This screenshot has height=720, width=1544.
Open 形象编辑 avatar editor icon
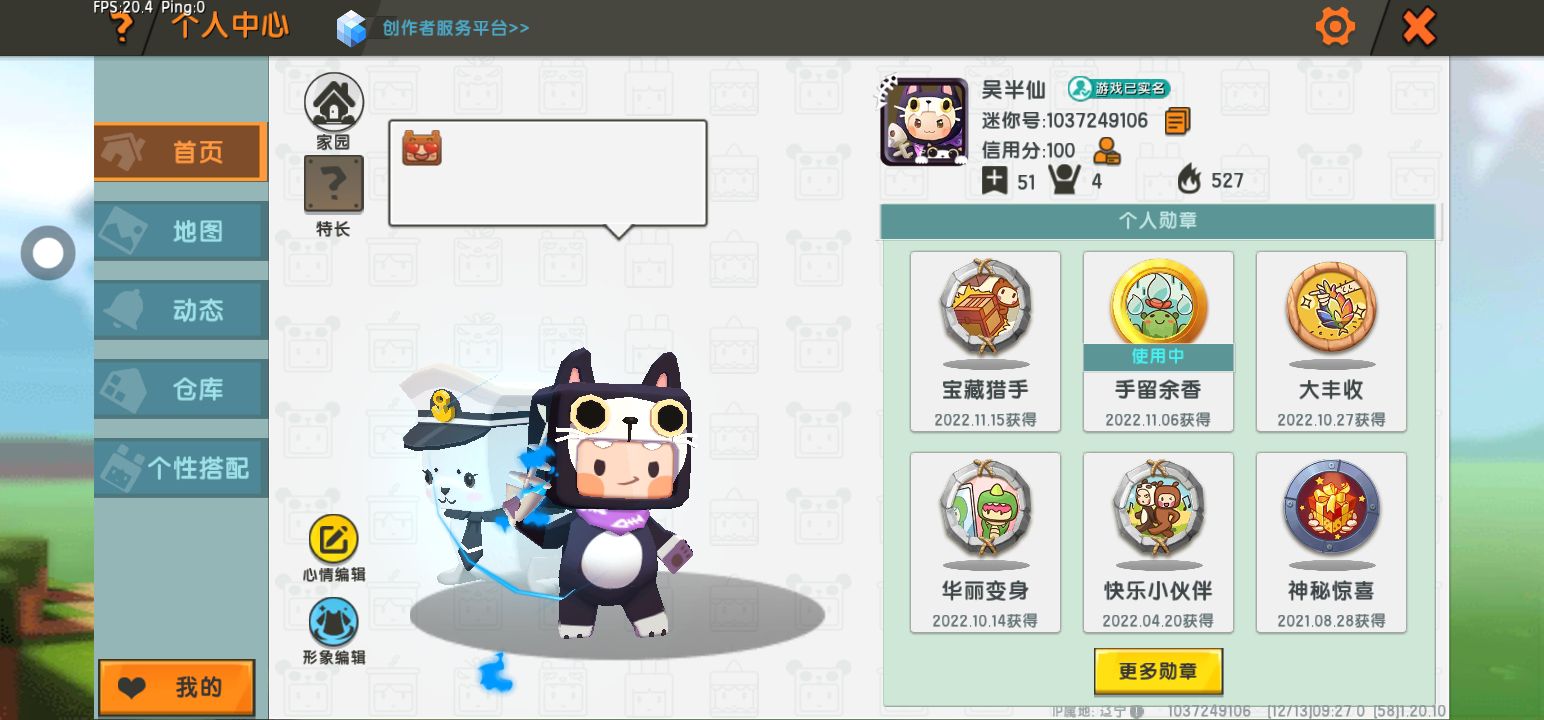tap(333, 622)
